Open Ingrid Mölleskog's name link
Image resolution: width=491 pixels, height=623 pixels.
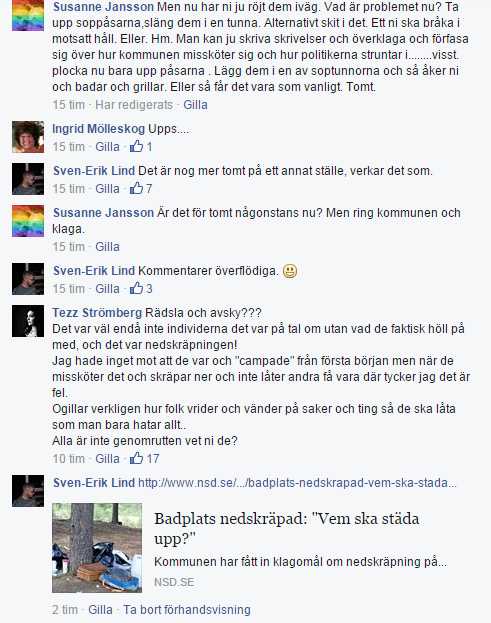[x=99, y=129]
